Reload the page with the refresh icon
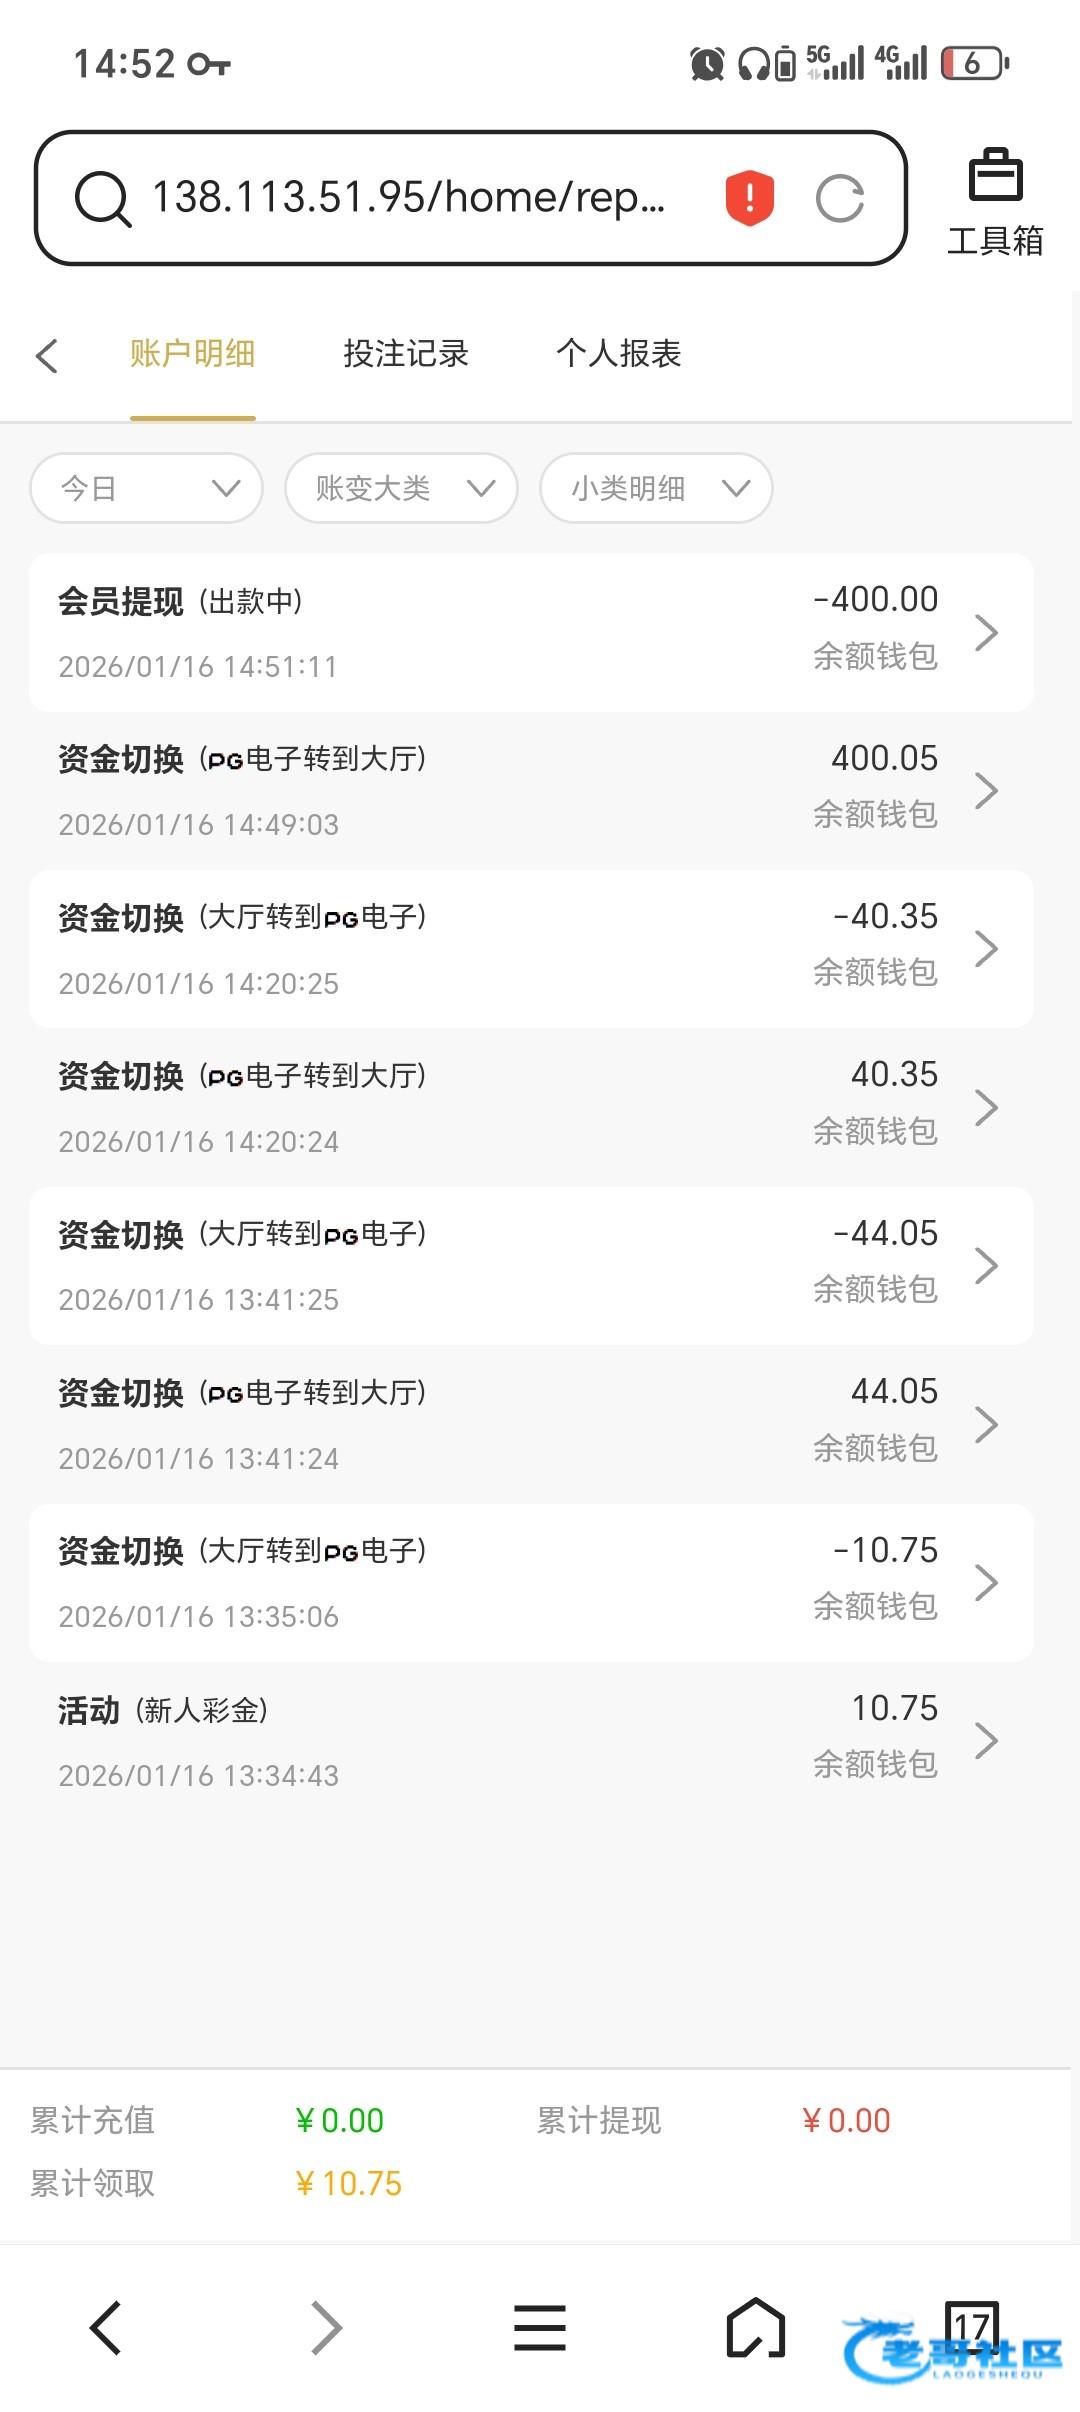1080x2412 pixels. tap(839, 198)
